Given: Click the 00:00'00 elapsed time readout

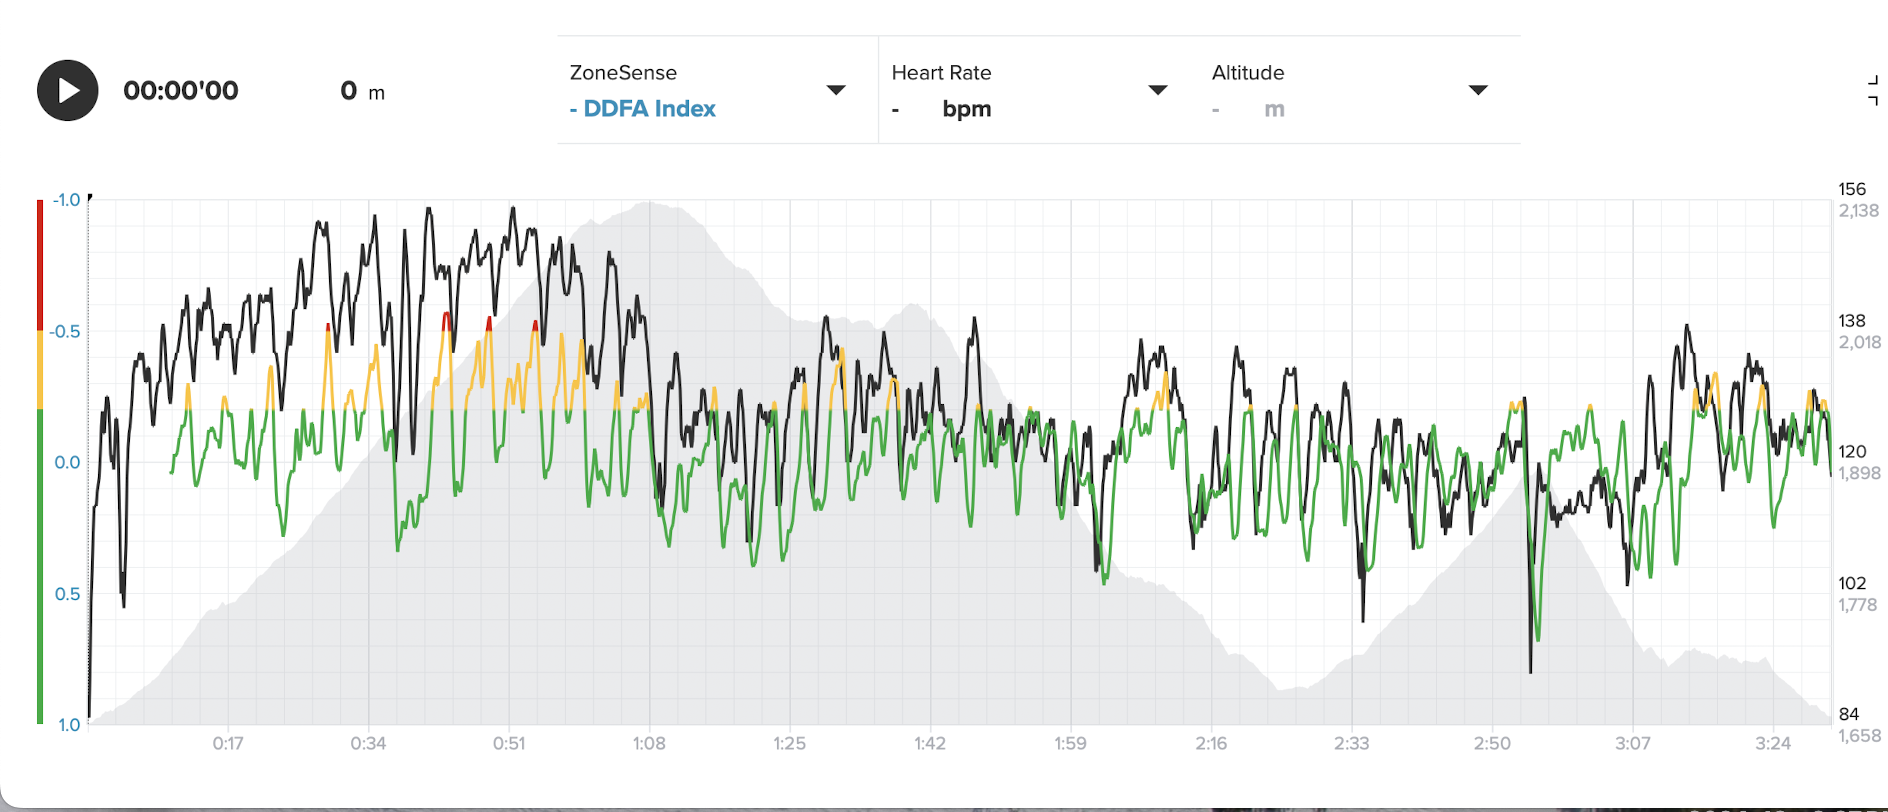Looking at the screenshot, I should tap(181, 91).
